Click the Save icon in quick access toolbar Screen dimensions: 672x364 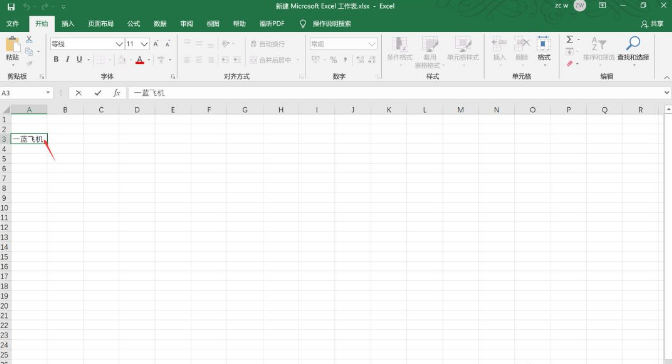(x=11, y=6)
